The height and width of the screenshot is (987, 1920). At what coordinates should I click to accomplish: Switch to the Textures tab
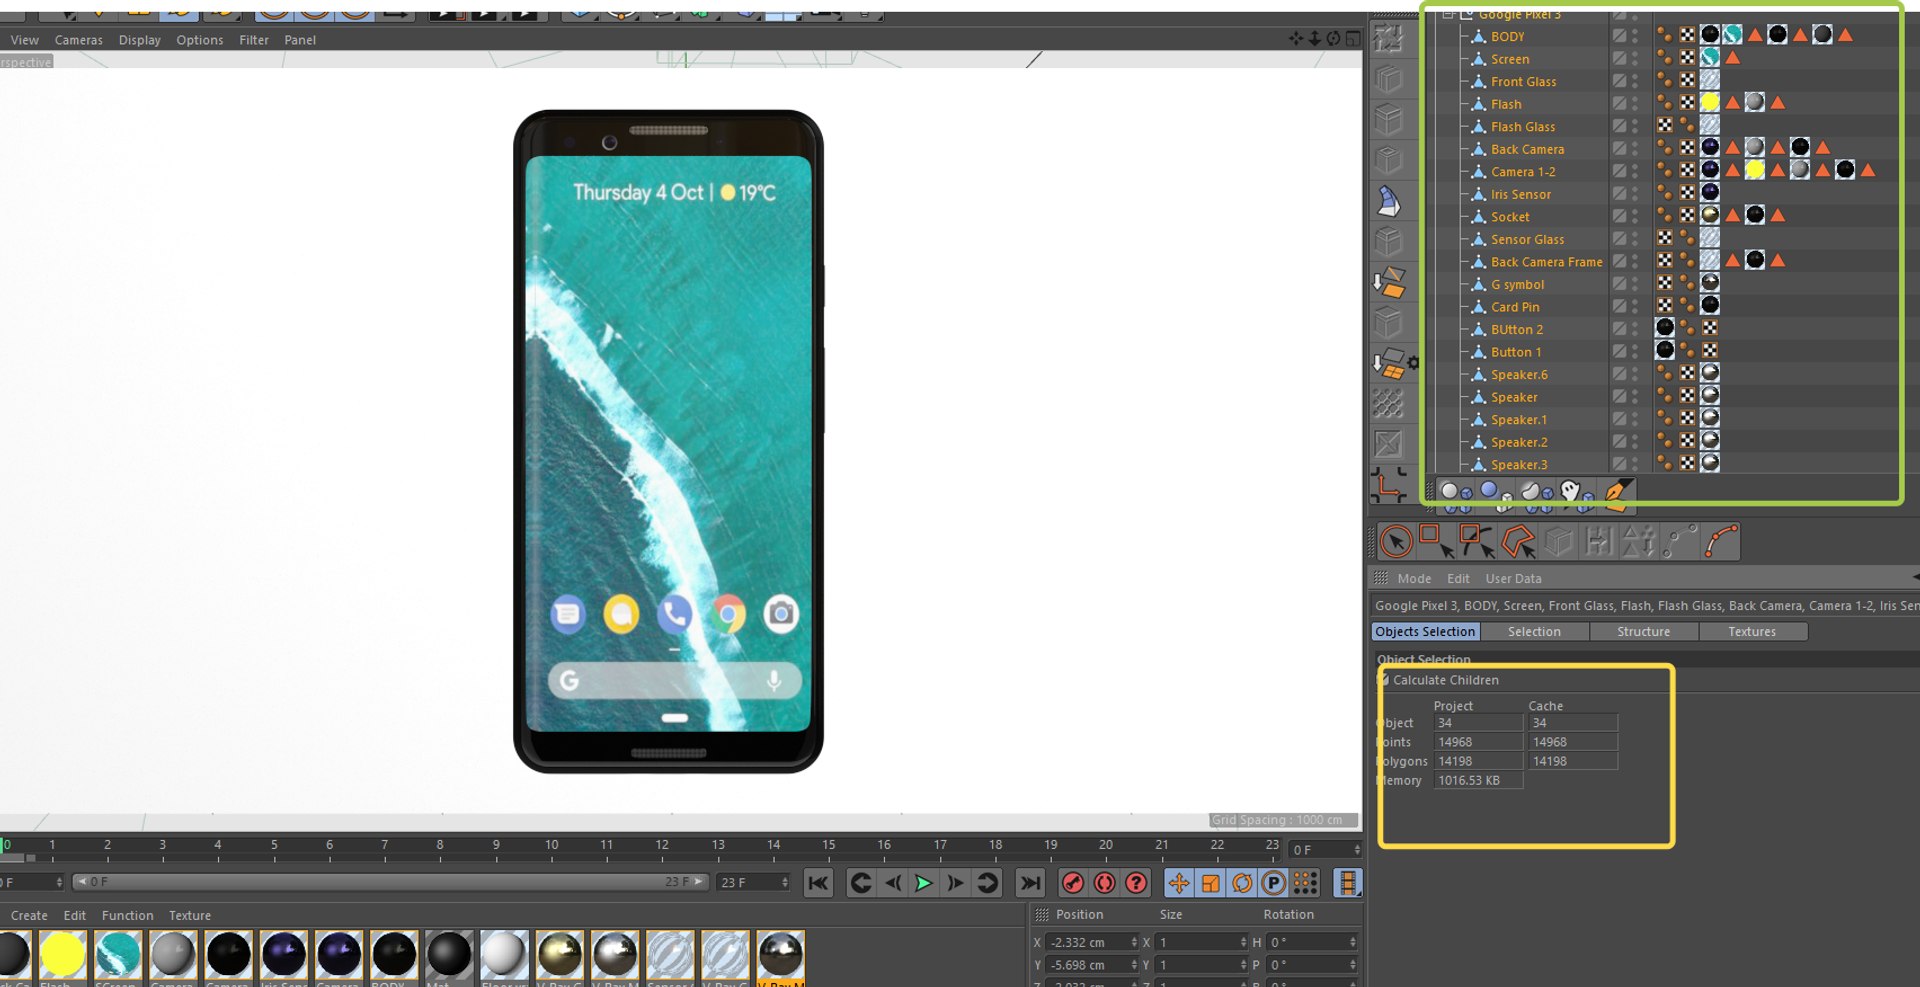pos(1752,631)
